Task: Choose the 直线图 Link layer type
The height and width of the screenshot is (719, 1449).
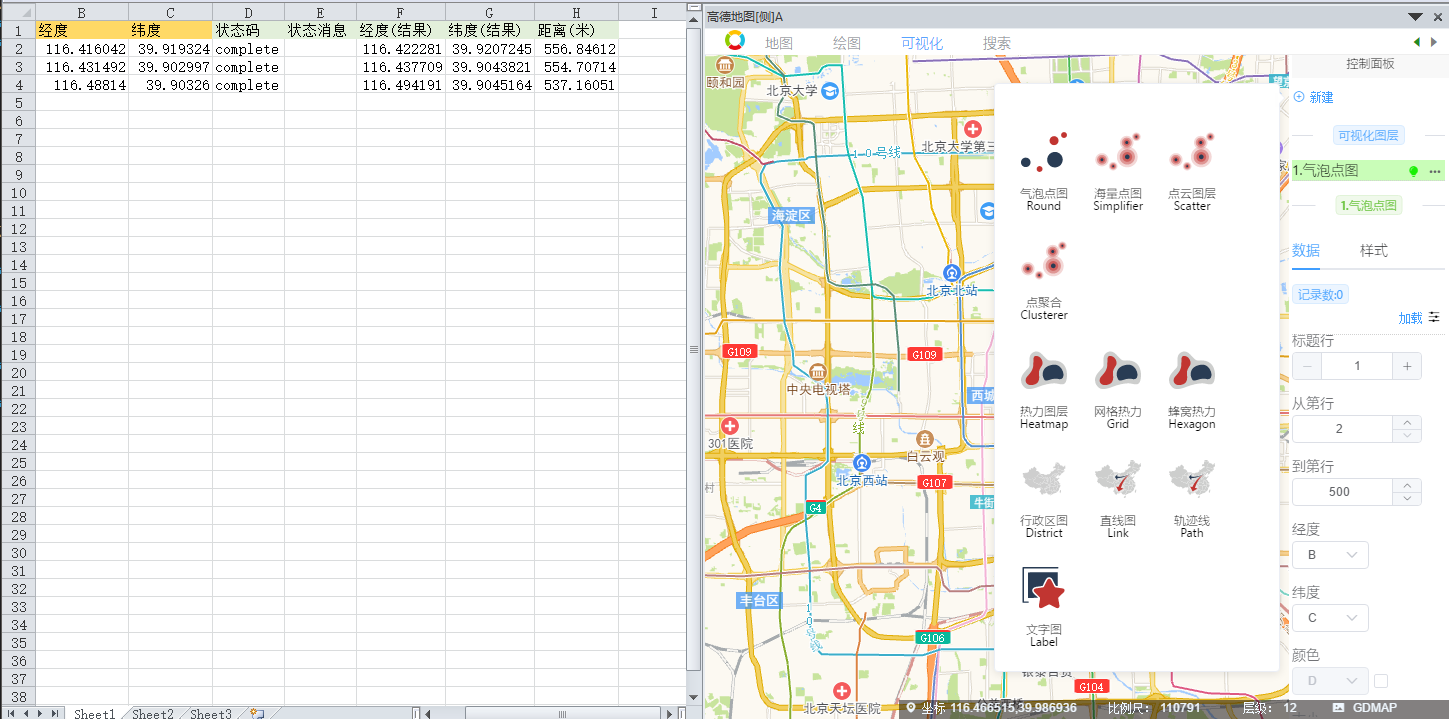Action: (x=1117, y=497)
